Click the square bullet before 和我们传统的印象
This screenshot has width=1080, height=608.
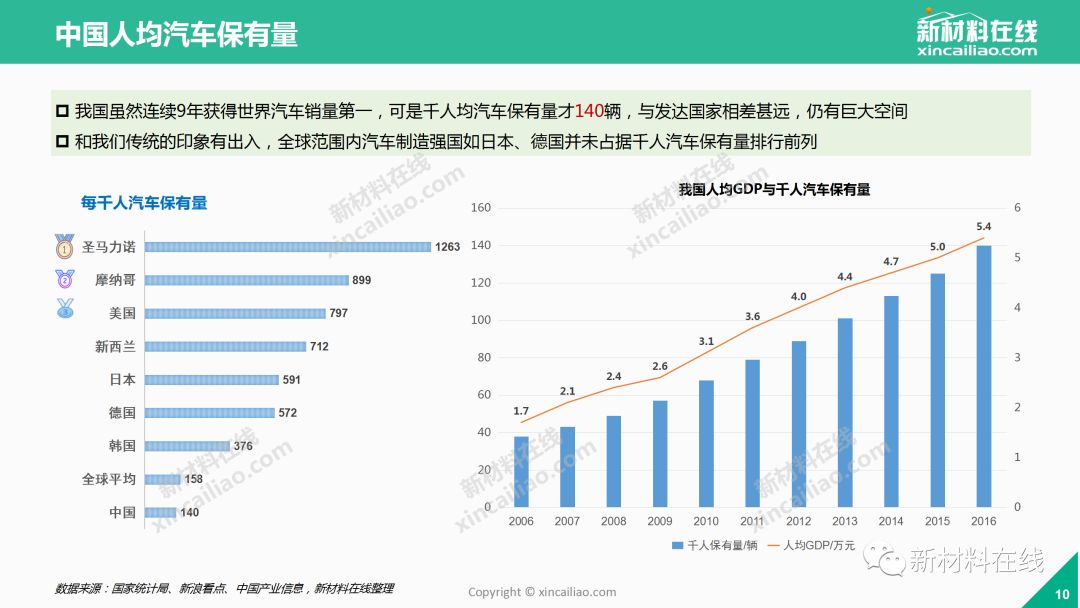[62, 142]
